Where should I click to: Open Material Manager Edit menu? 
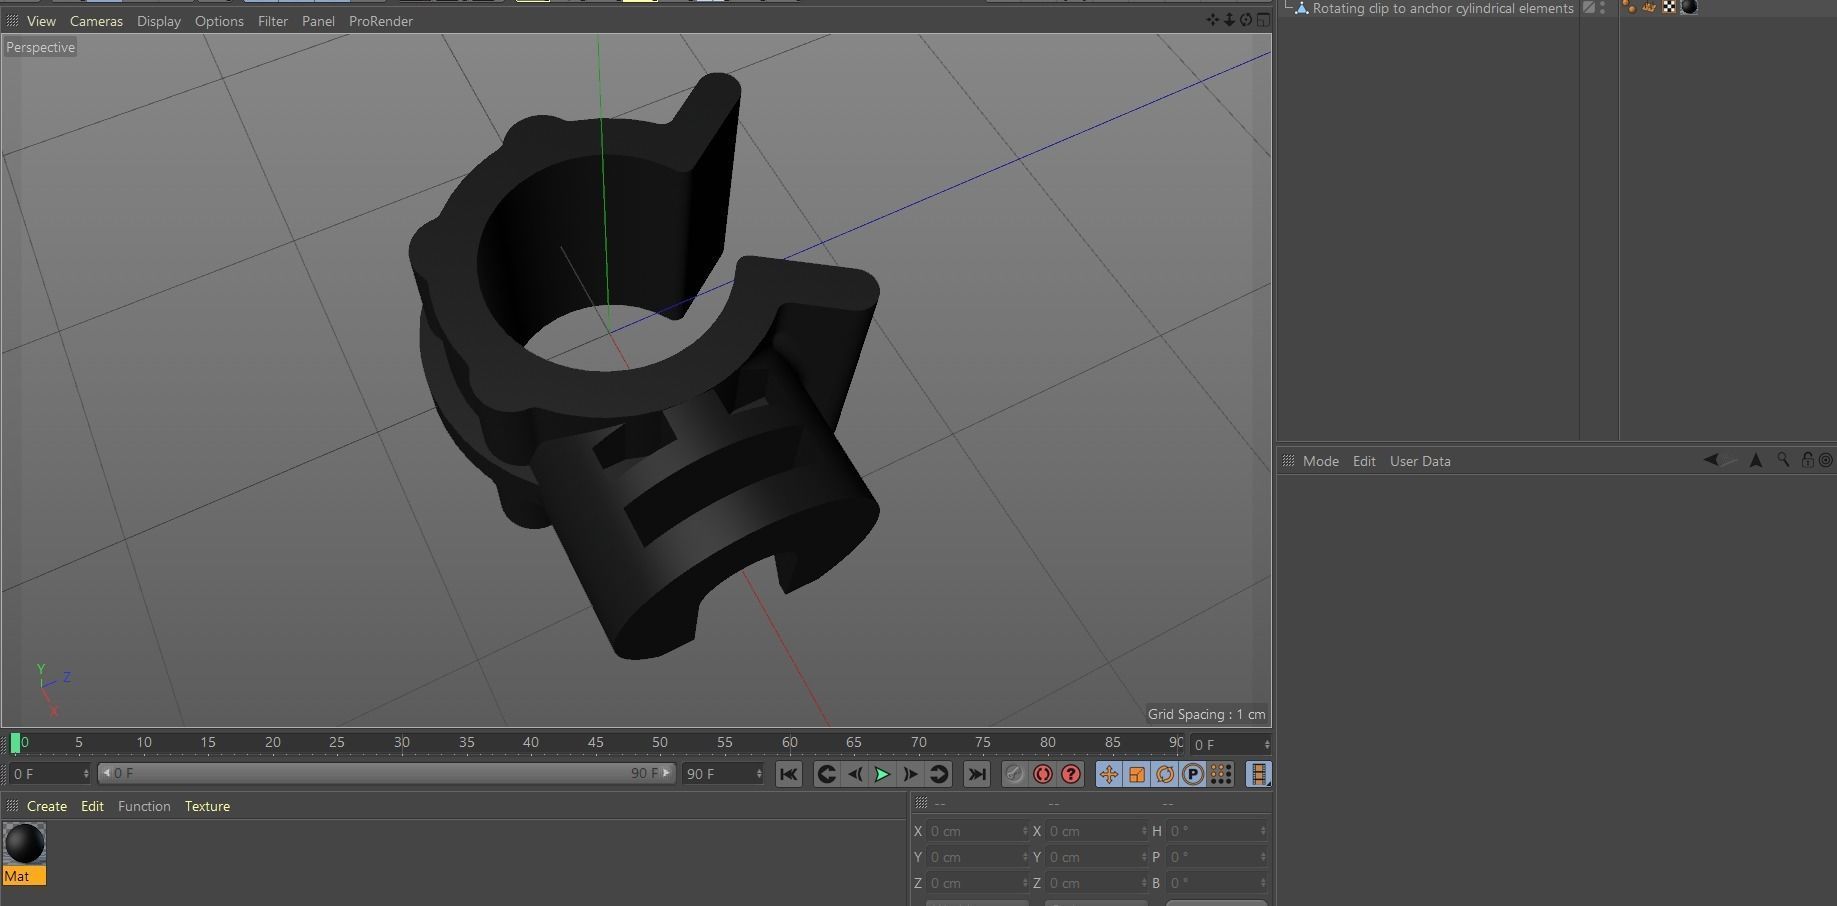(x=92, y=806)
